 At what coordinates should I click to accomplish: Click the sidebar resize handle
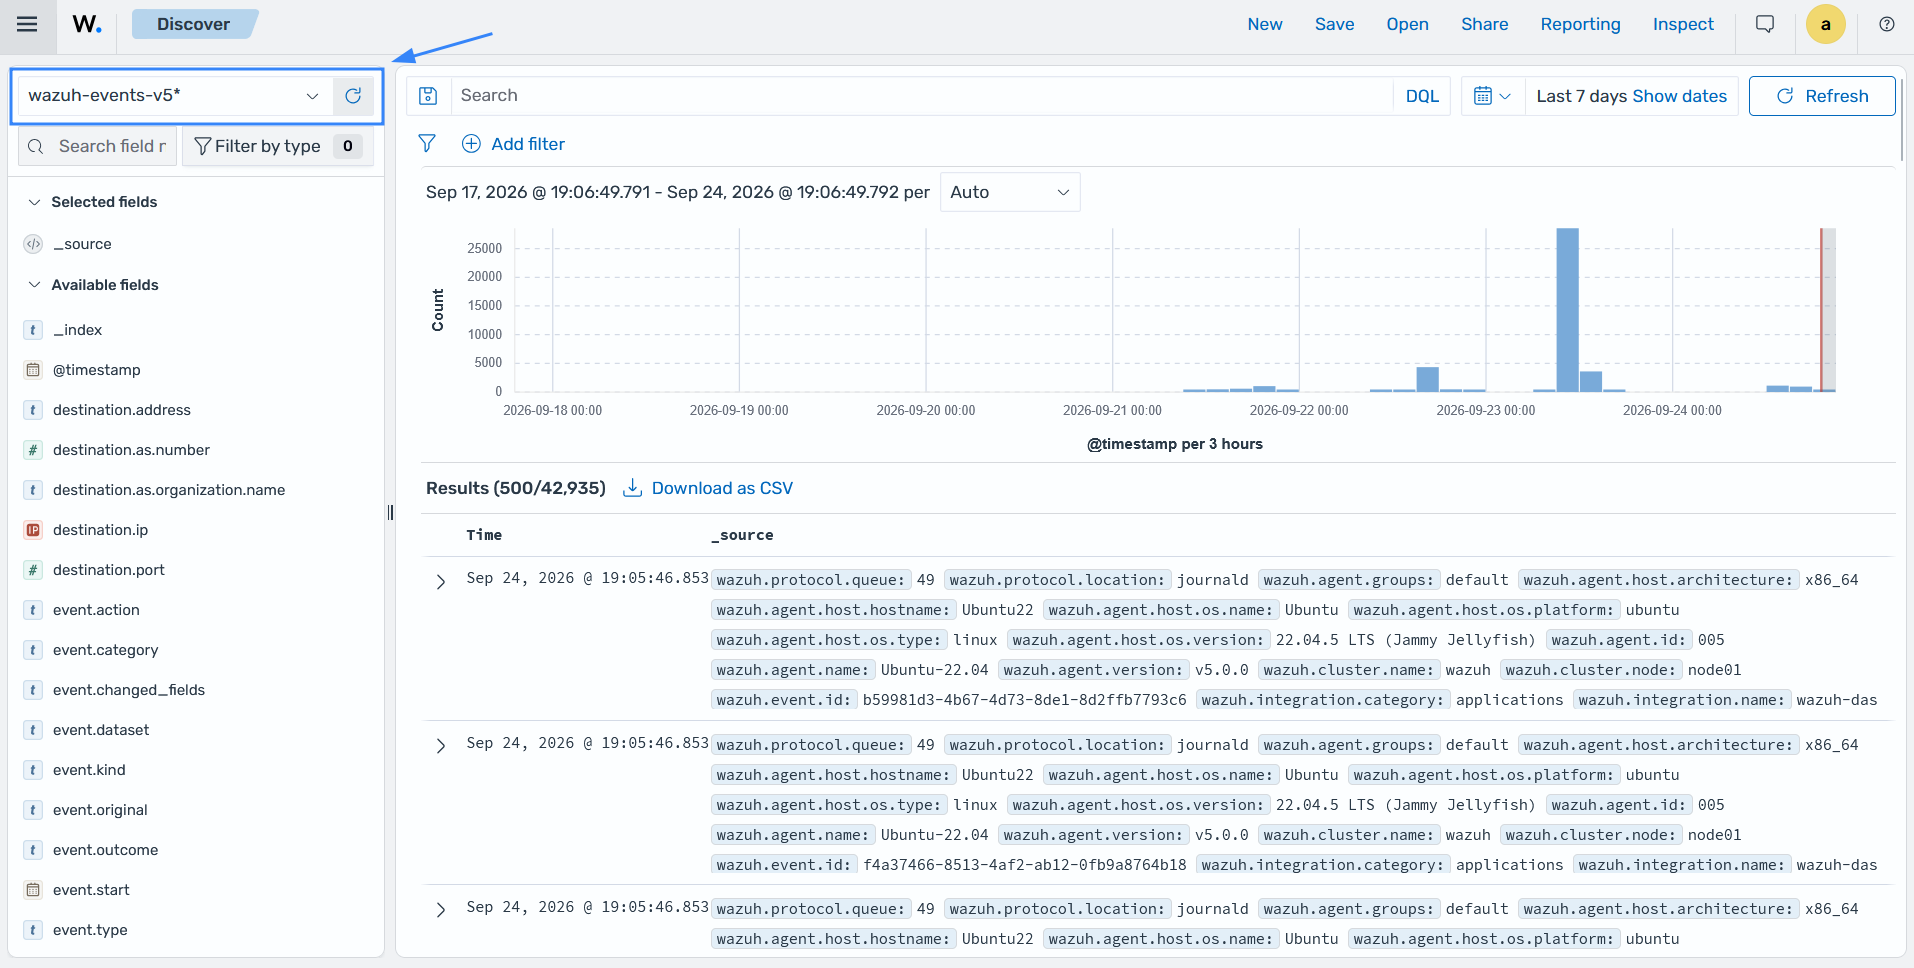(x=390, y=513)
